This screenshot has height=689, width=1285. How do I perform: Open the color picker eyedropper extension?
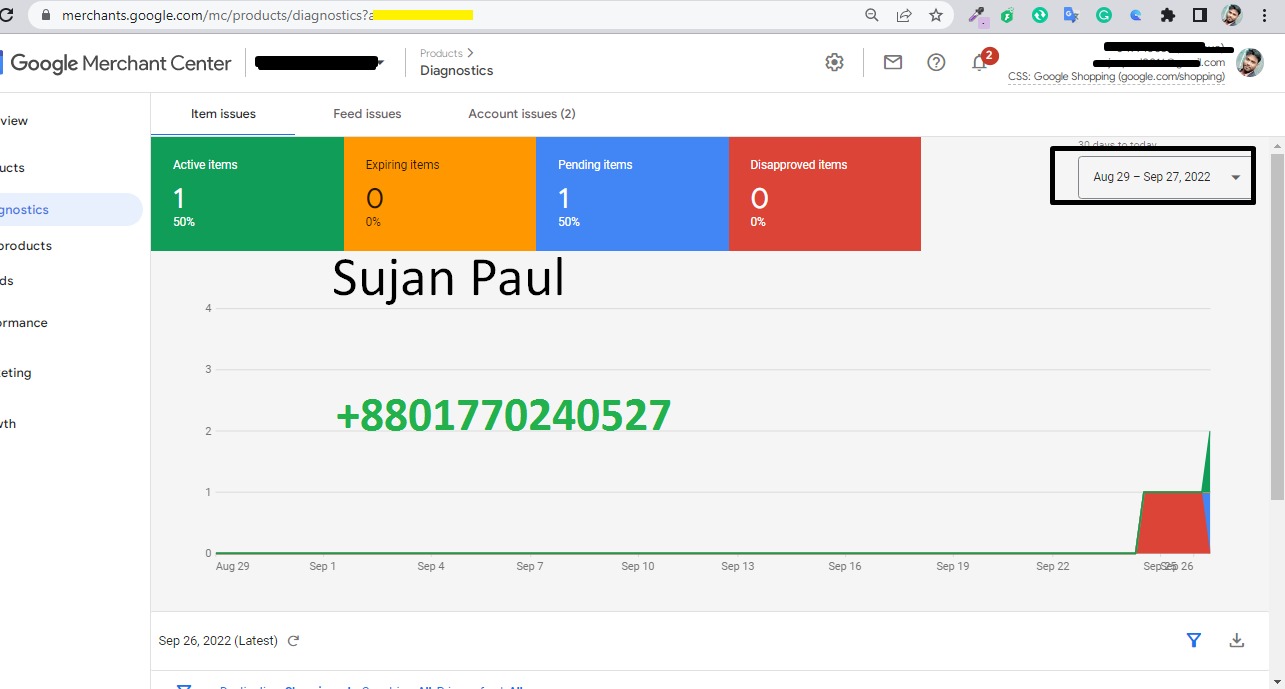978,15
